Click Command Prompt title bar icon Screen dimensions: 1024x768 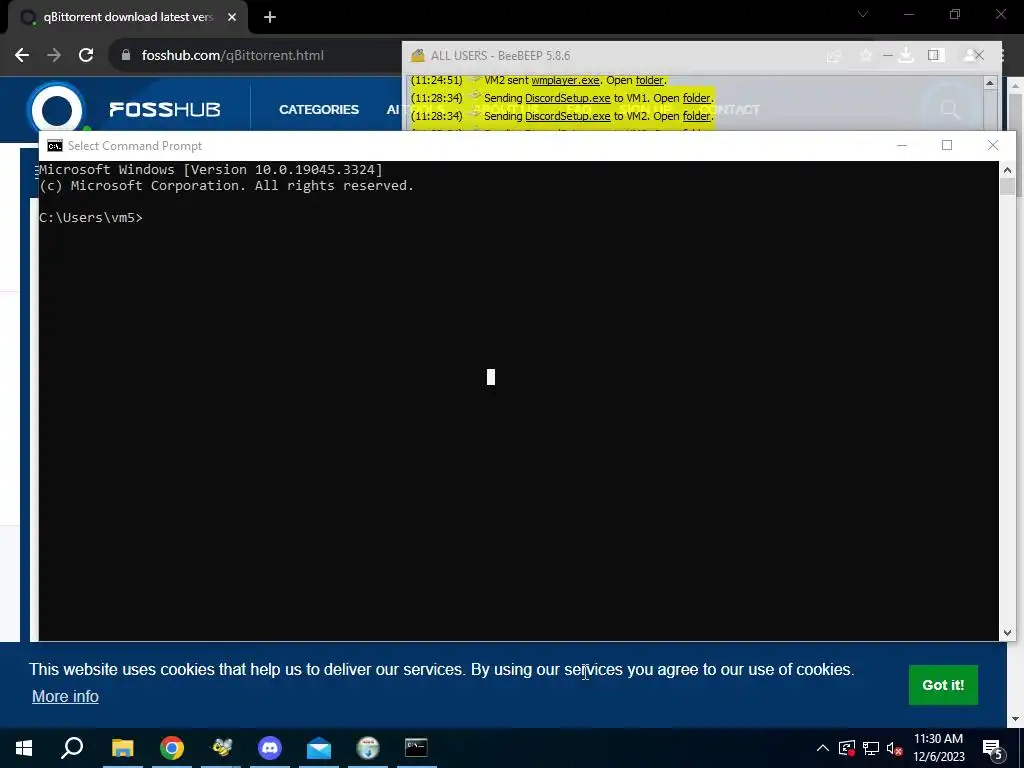tap(55, 146)
